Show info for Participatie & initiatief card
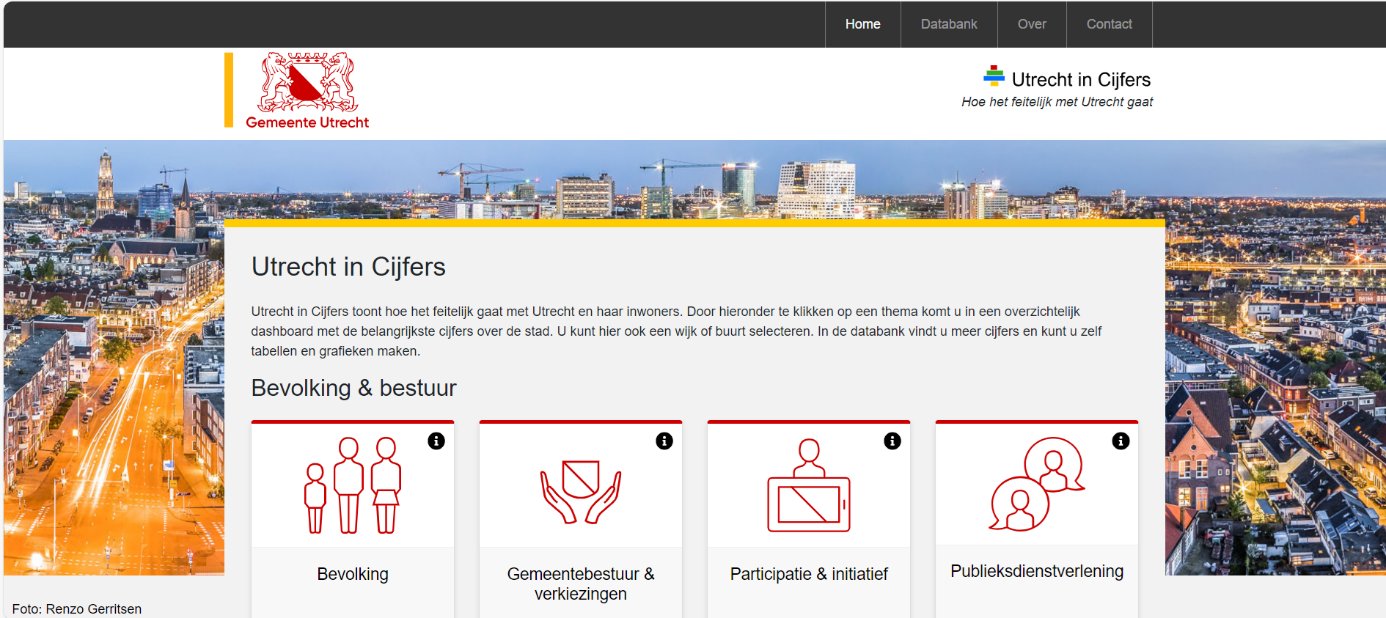Viewport: 1386px width, 618px height. [x=892, y=441]
